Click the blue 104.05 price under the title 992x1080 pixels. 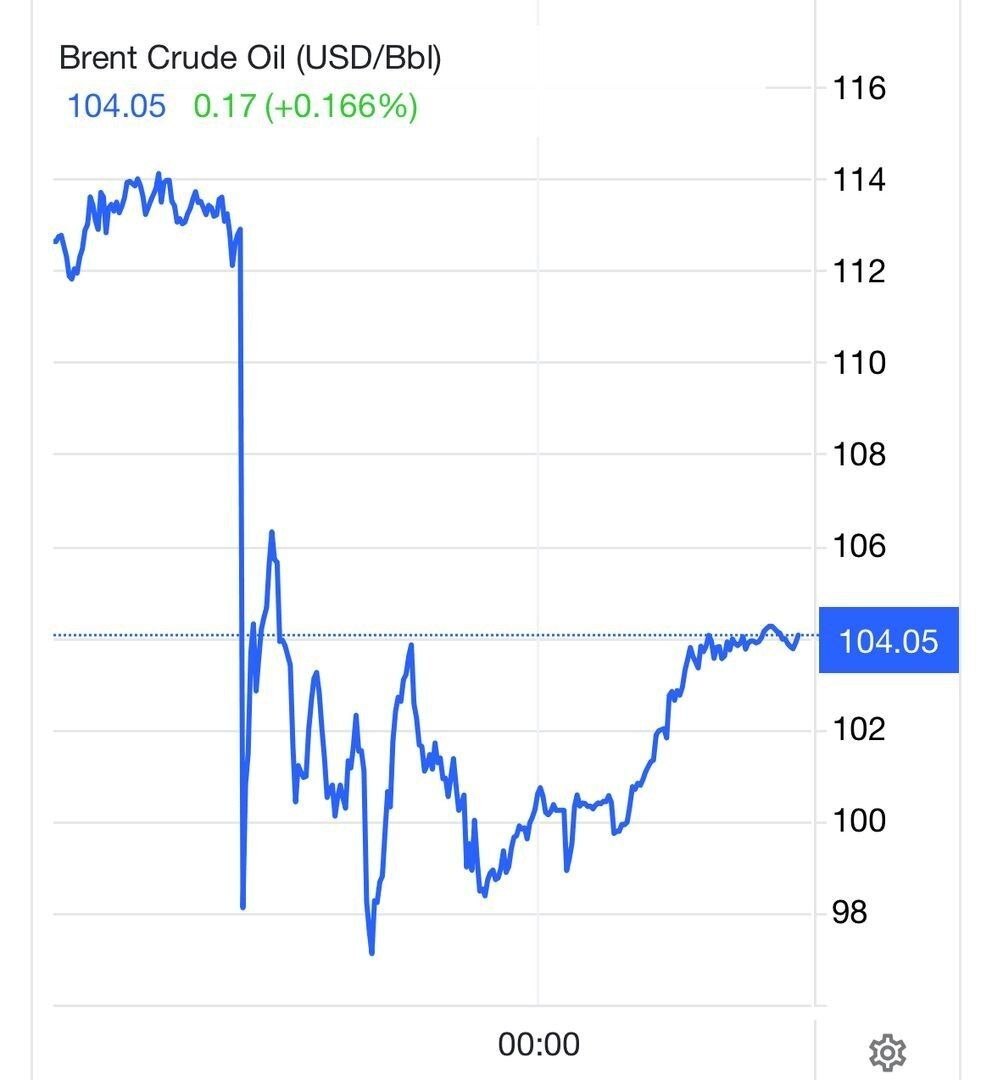click(x=116, y=105)
